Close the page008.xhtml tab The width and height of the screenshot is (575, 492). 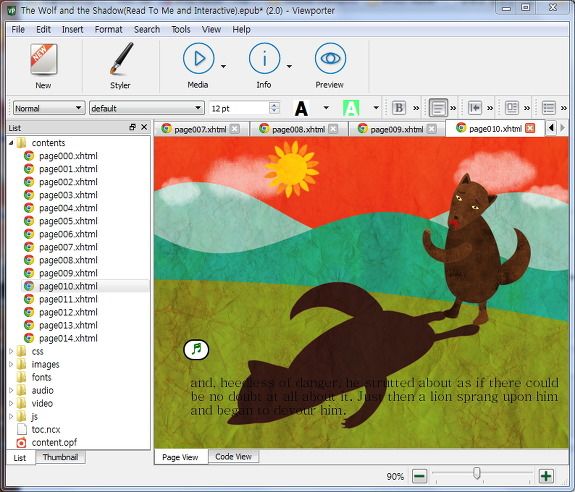pos(333,129)
